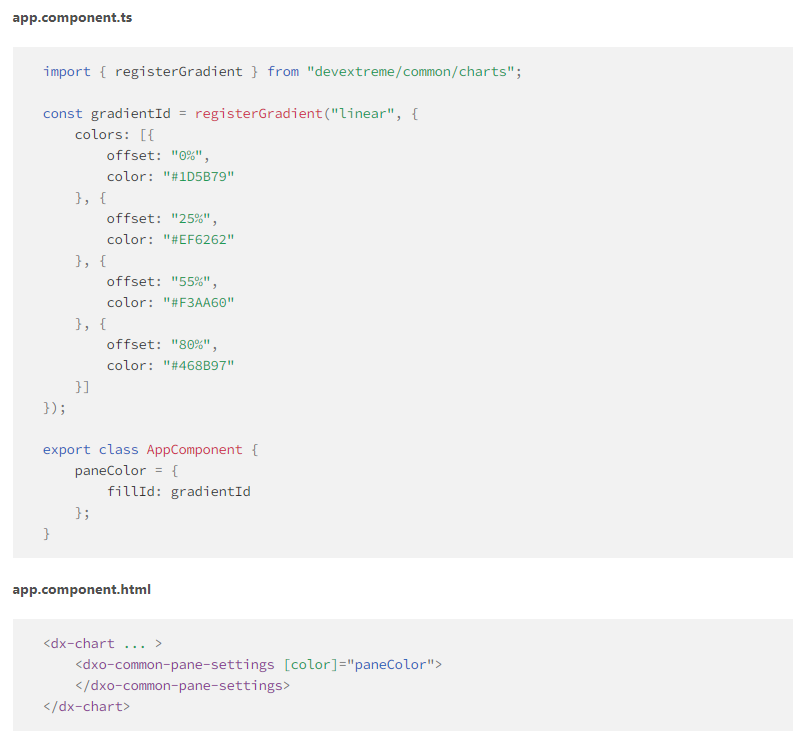The height and width of the screenshot is (744, 809).
Task: Click the red registerGradient function call
Action: coord(258,114)
